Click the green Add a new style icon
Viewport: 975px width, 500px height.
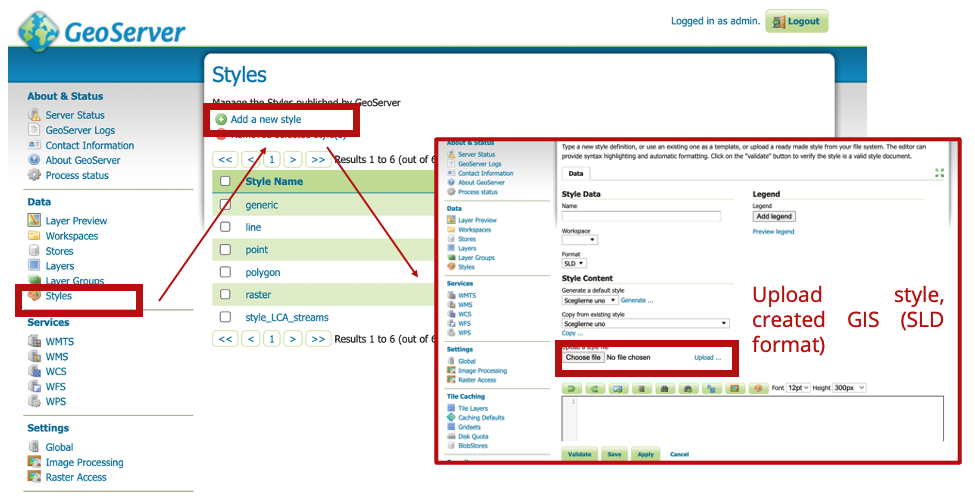(x=221, y=119)
